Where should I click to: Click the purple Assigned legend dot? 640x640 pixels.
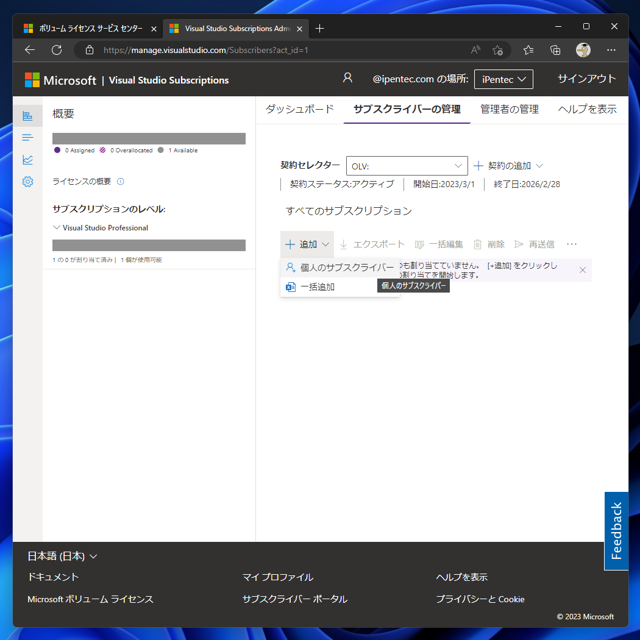pos(57,150)
